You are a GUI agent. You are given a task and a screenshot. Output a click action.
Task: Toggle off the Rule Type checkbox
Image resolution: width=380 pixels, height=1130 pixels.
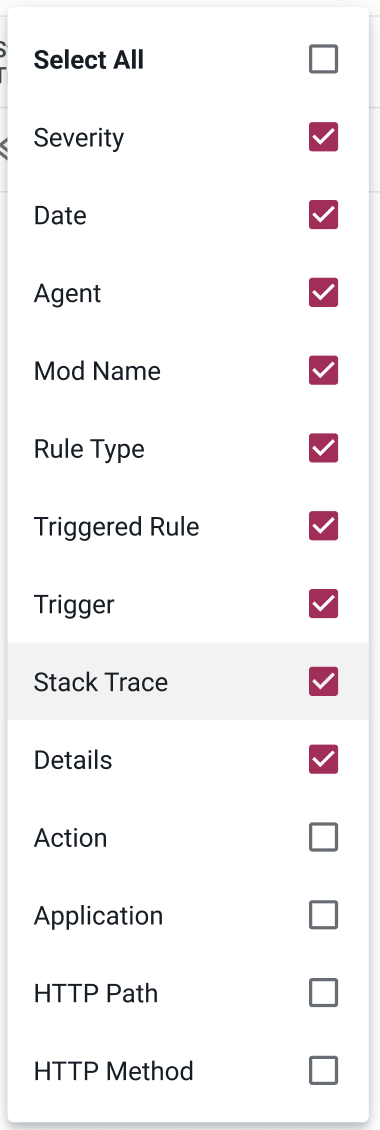[323, 448]
